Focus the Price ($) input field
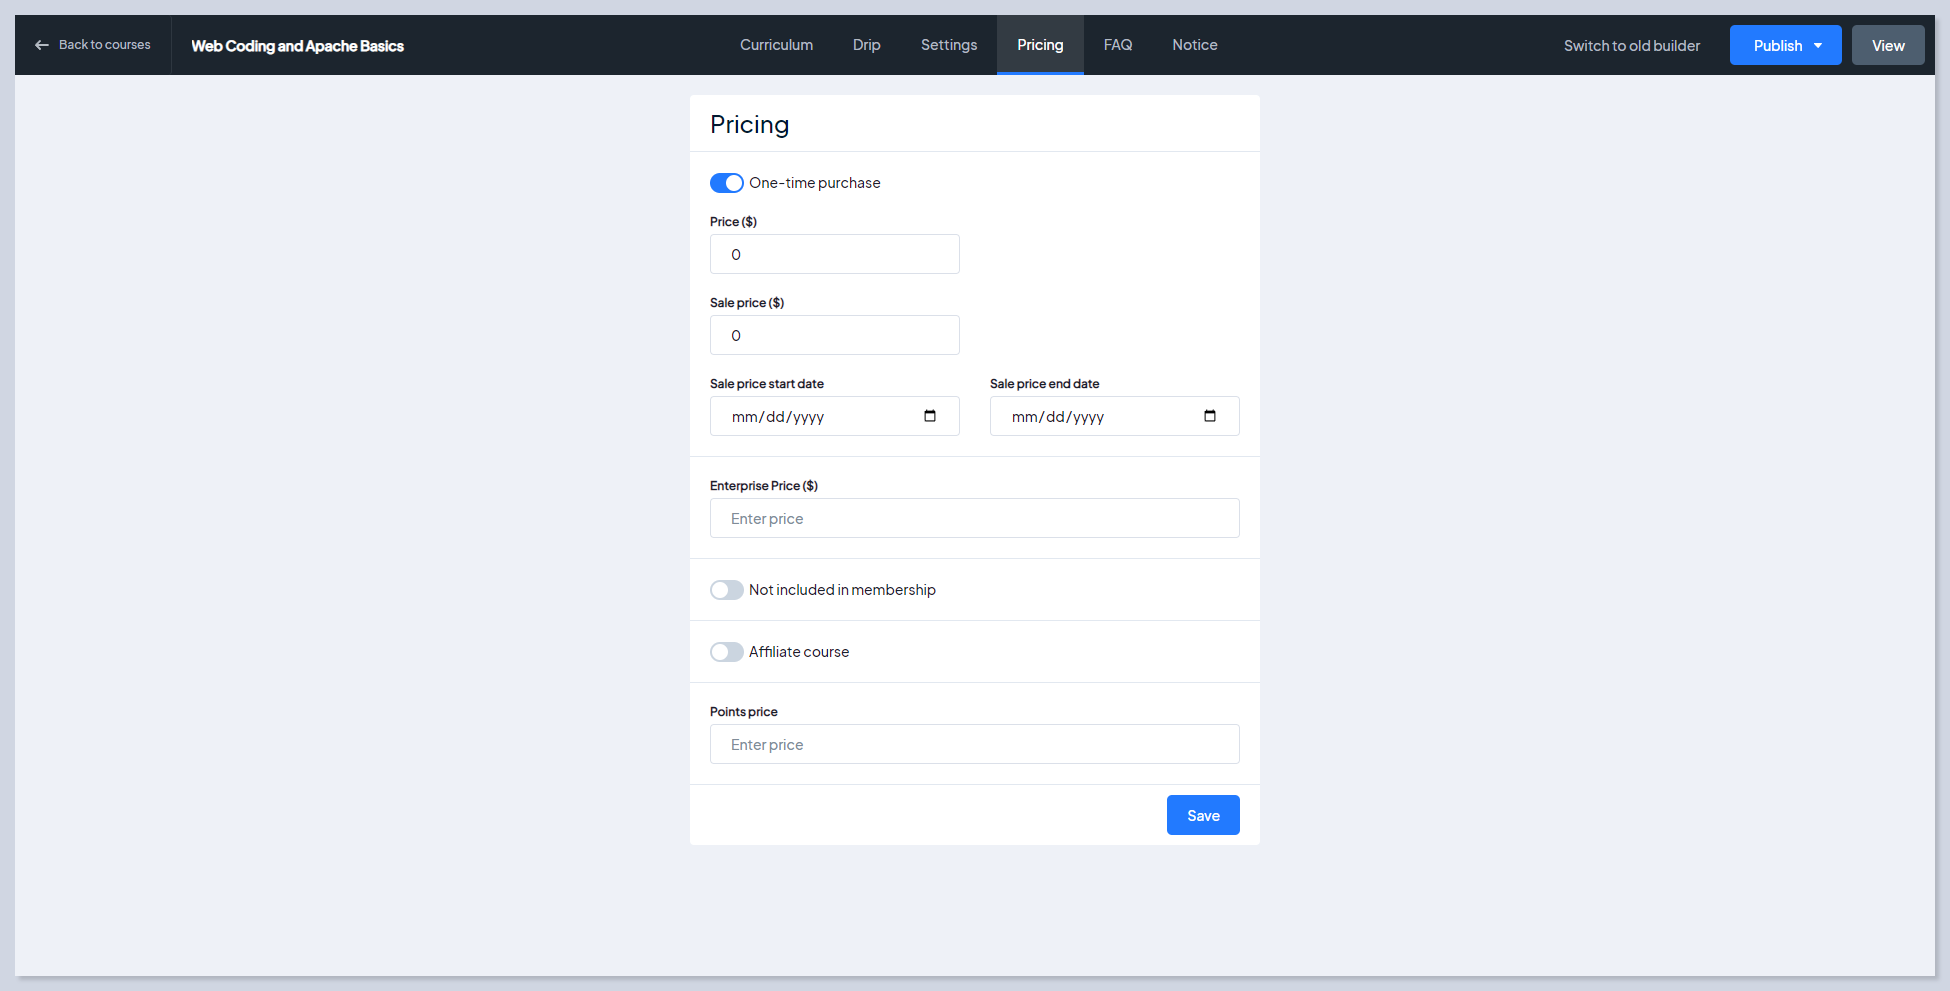 (834, 254)
